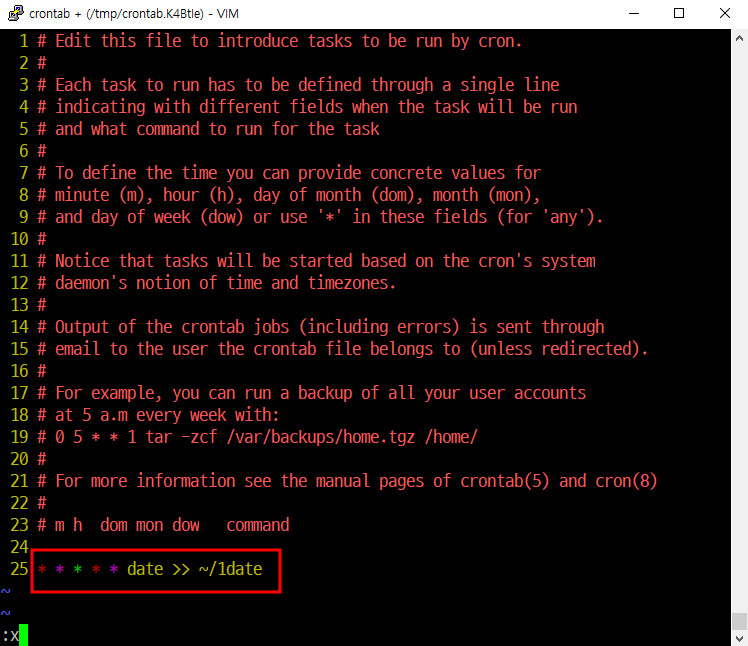Click the window title 'crontab + (/tmp/crontab.K4Btle) - VIM'
Viewport: 748px width, 646px height.
(134, 14)
